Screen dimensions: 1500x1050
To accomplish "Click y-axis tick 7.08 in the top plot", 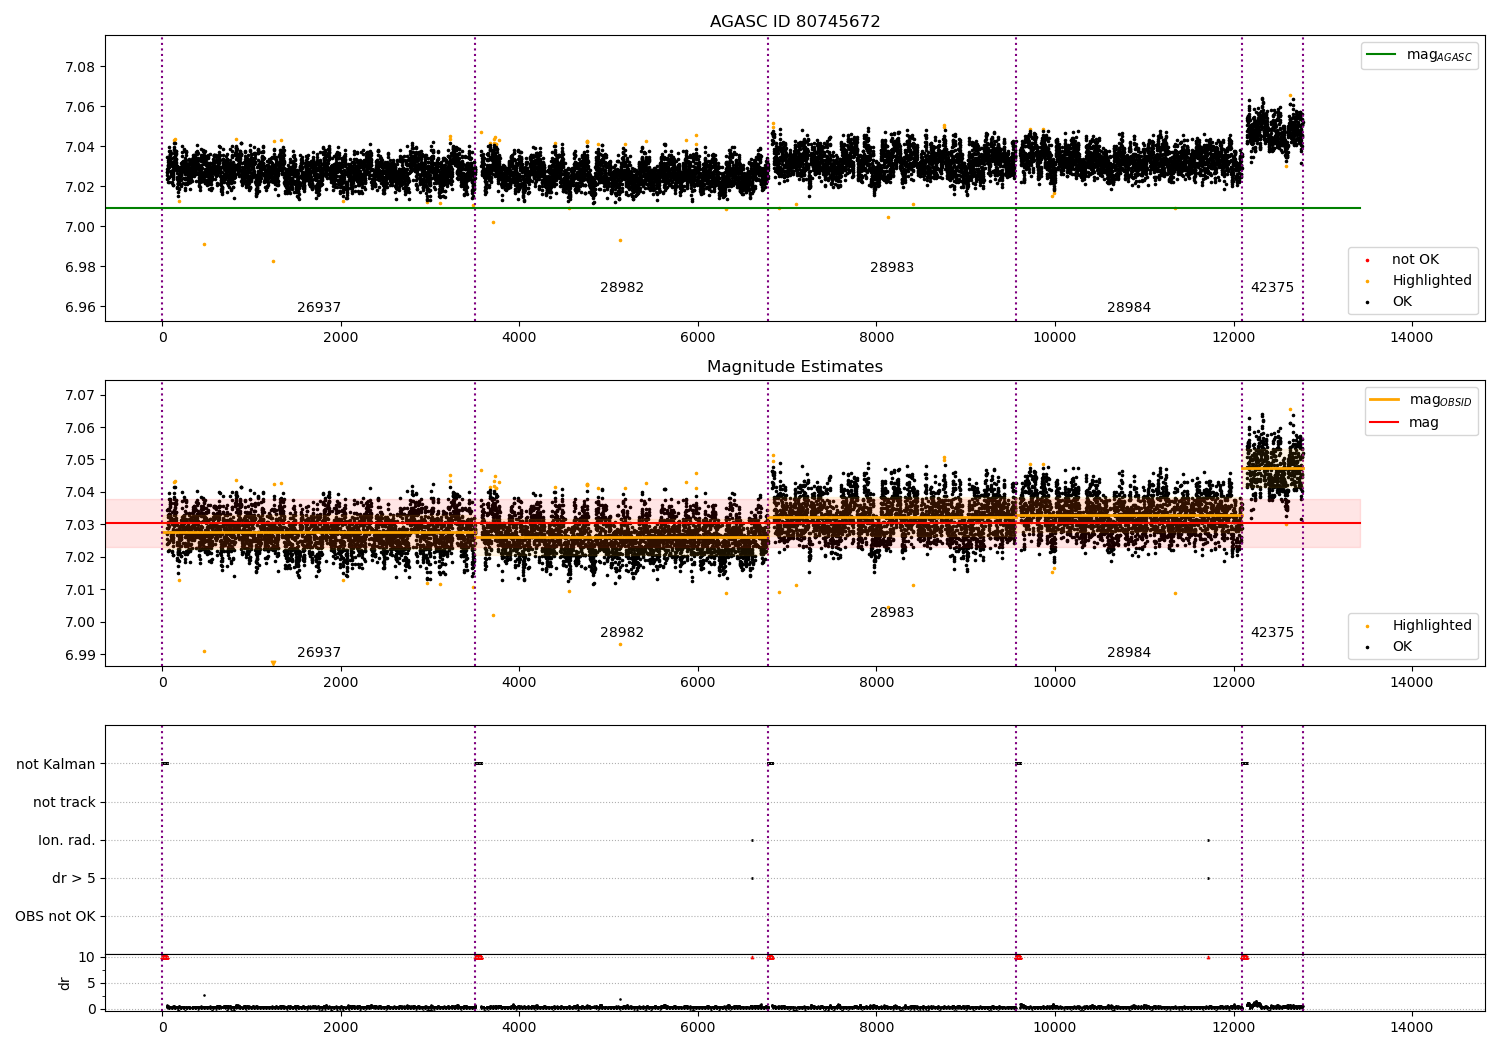I will pyautogui.click(x=80, y=68).
